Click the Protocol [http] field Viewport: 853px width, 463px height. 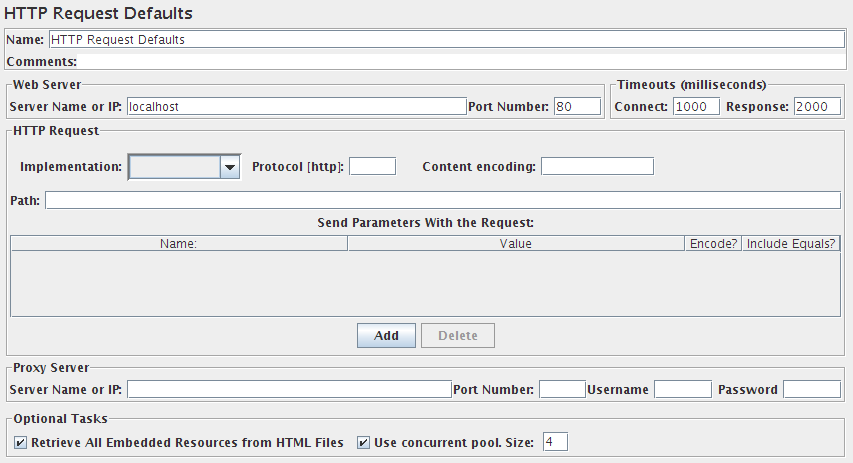pos(372,166)
